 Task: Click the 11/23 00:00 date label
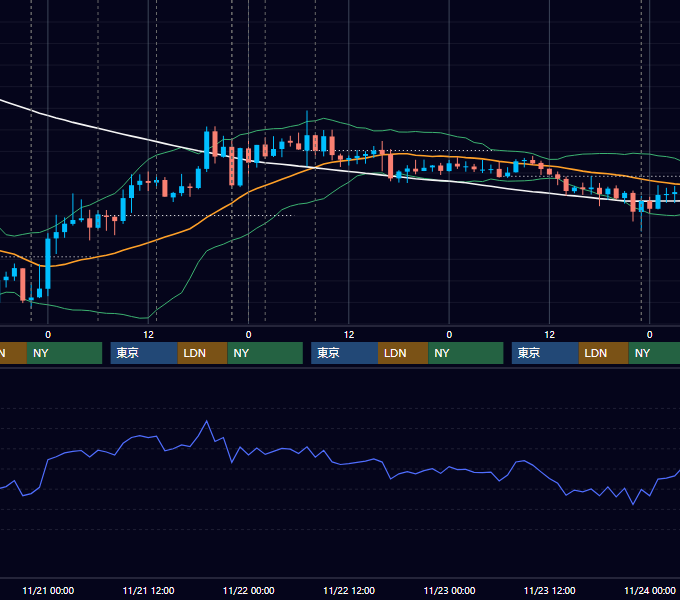click(449, 590)
